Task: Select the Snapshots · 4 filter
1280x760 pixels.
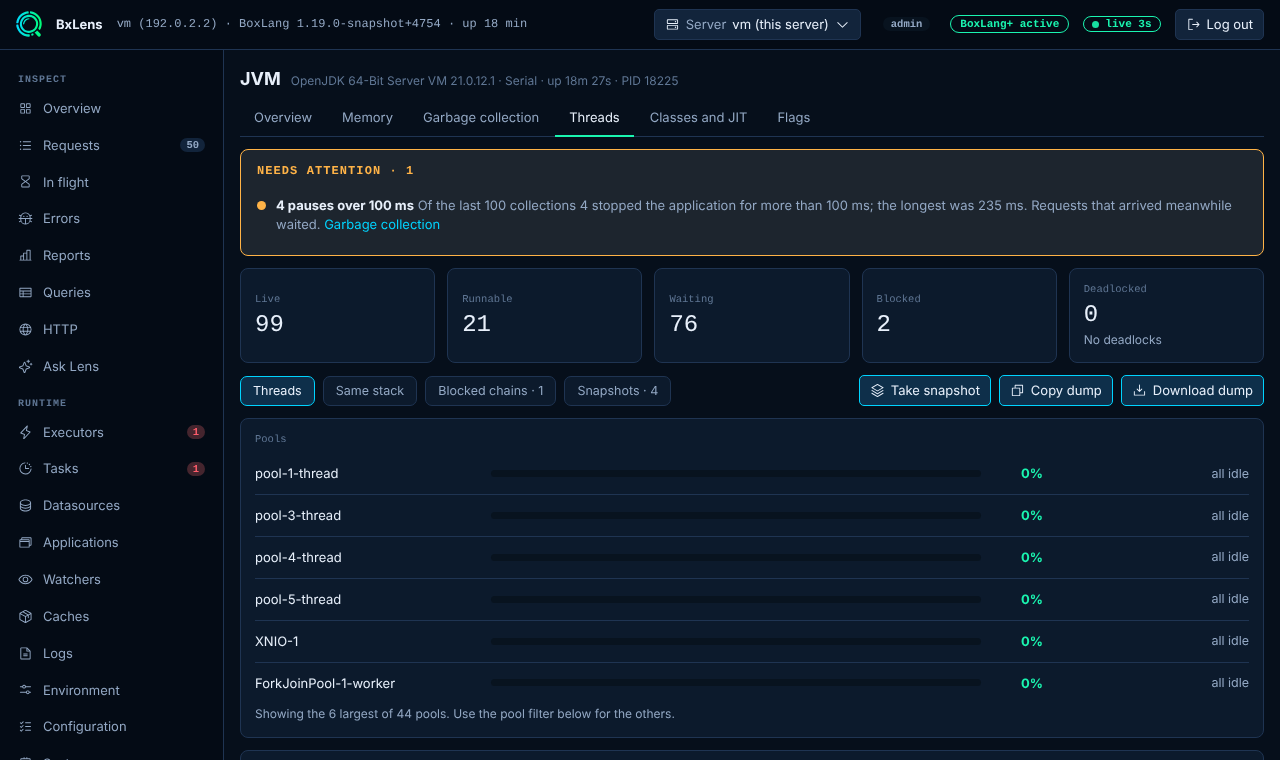Action: [x=617, y=390]
